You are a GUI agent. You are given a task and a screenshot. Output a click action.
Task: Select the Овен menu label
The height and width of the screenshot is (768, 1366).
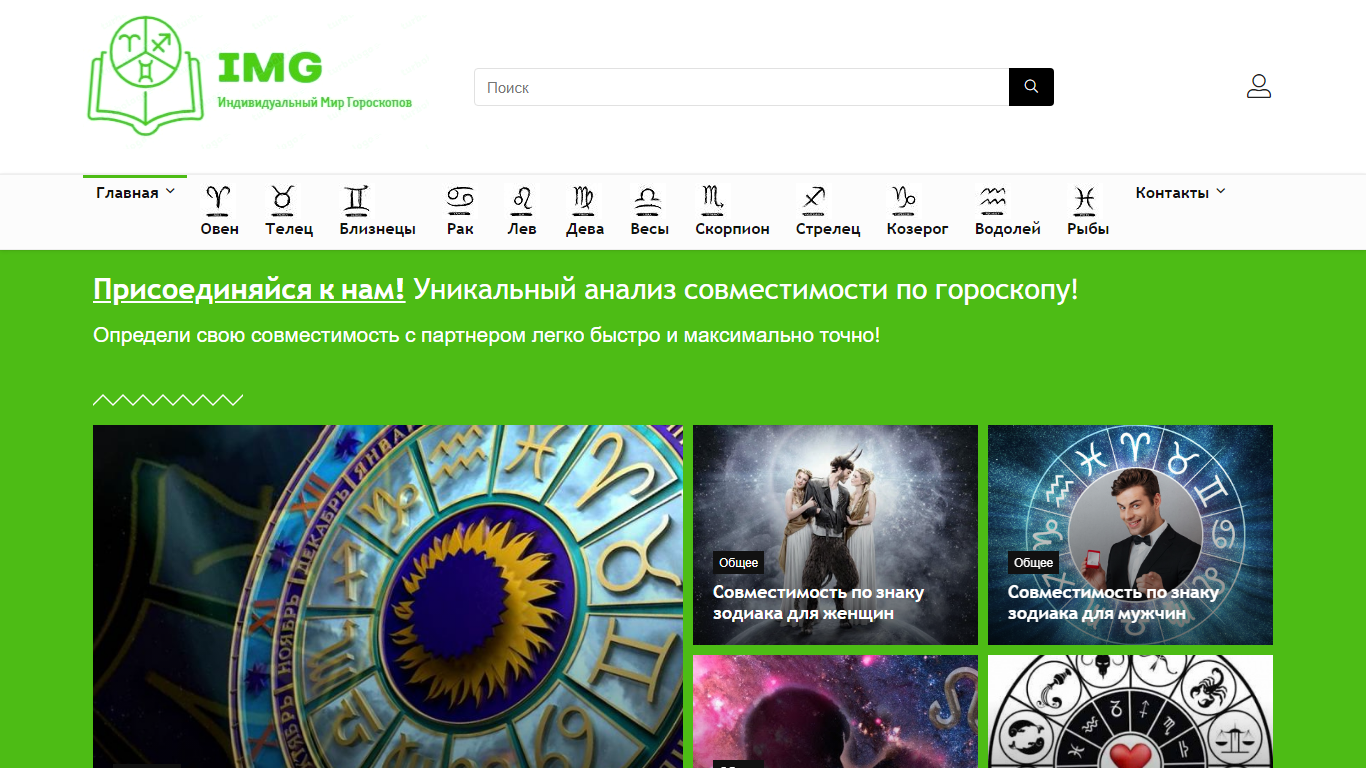(x=219, y=229)
